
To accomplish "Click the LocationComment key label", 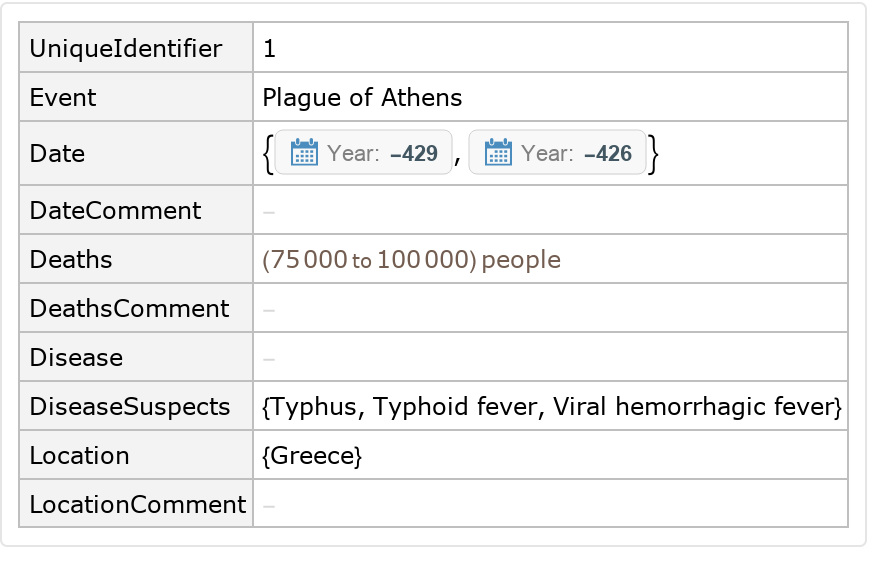I will (x=137, y=505).
